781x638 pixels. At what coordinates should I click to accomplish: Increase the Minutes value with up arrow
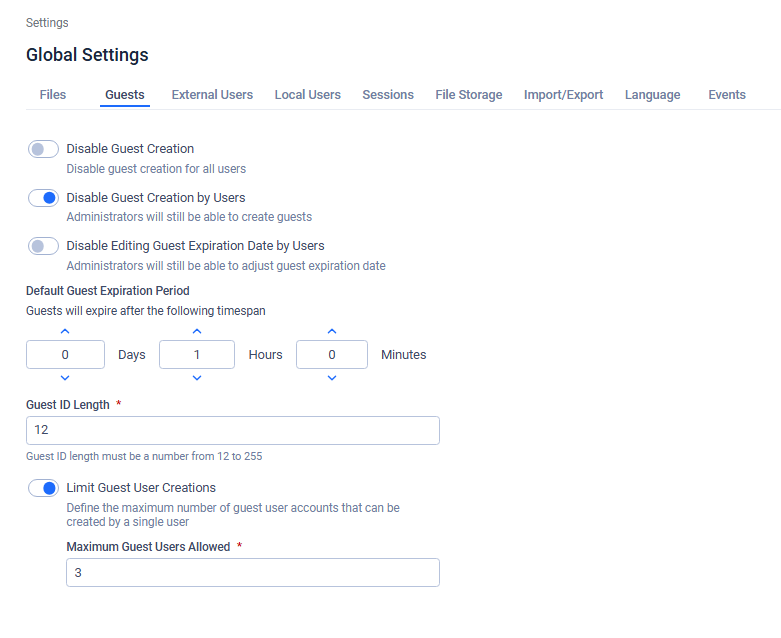tap(332, 331)
